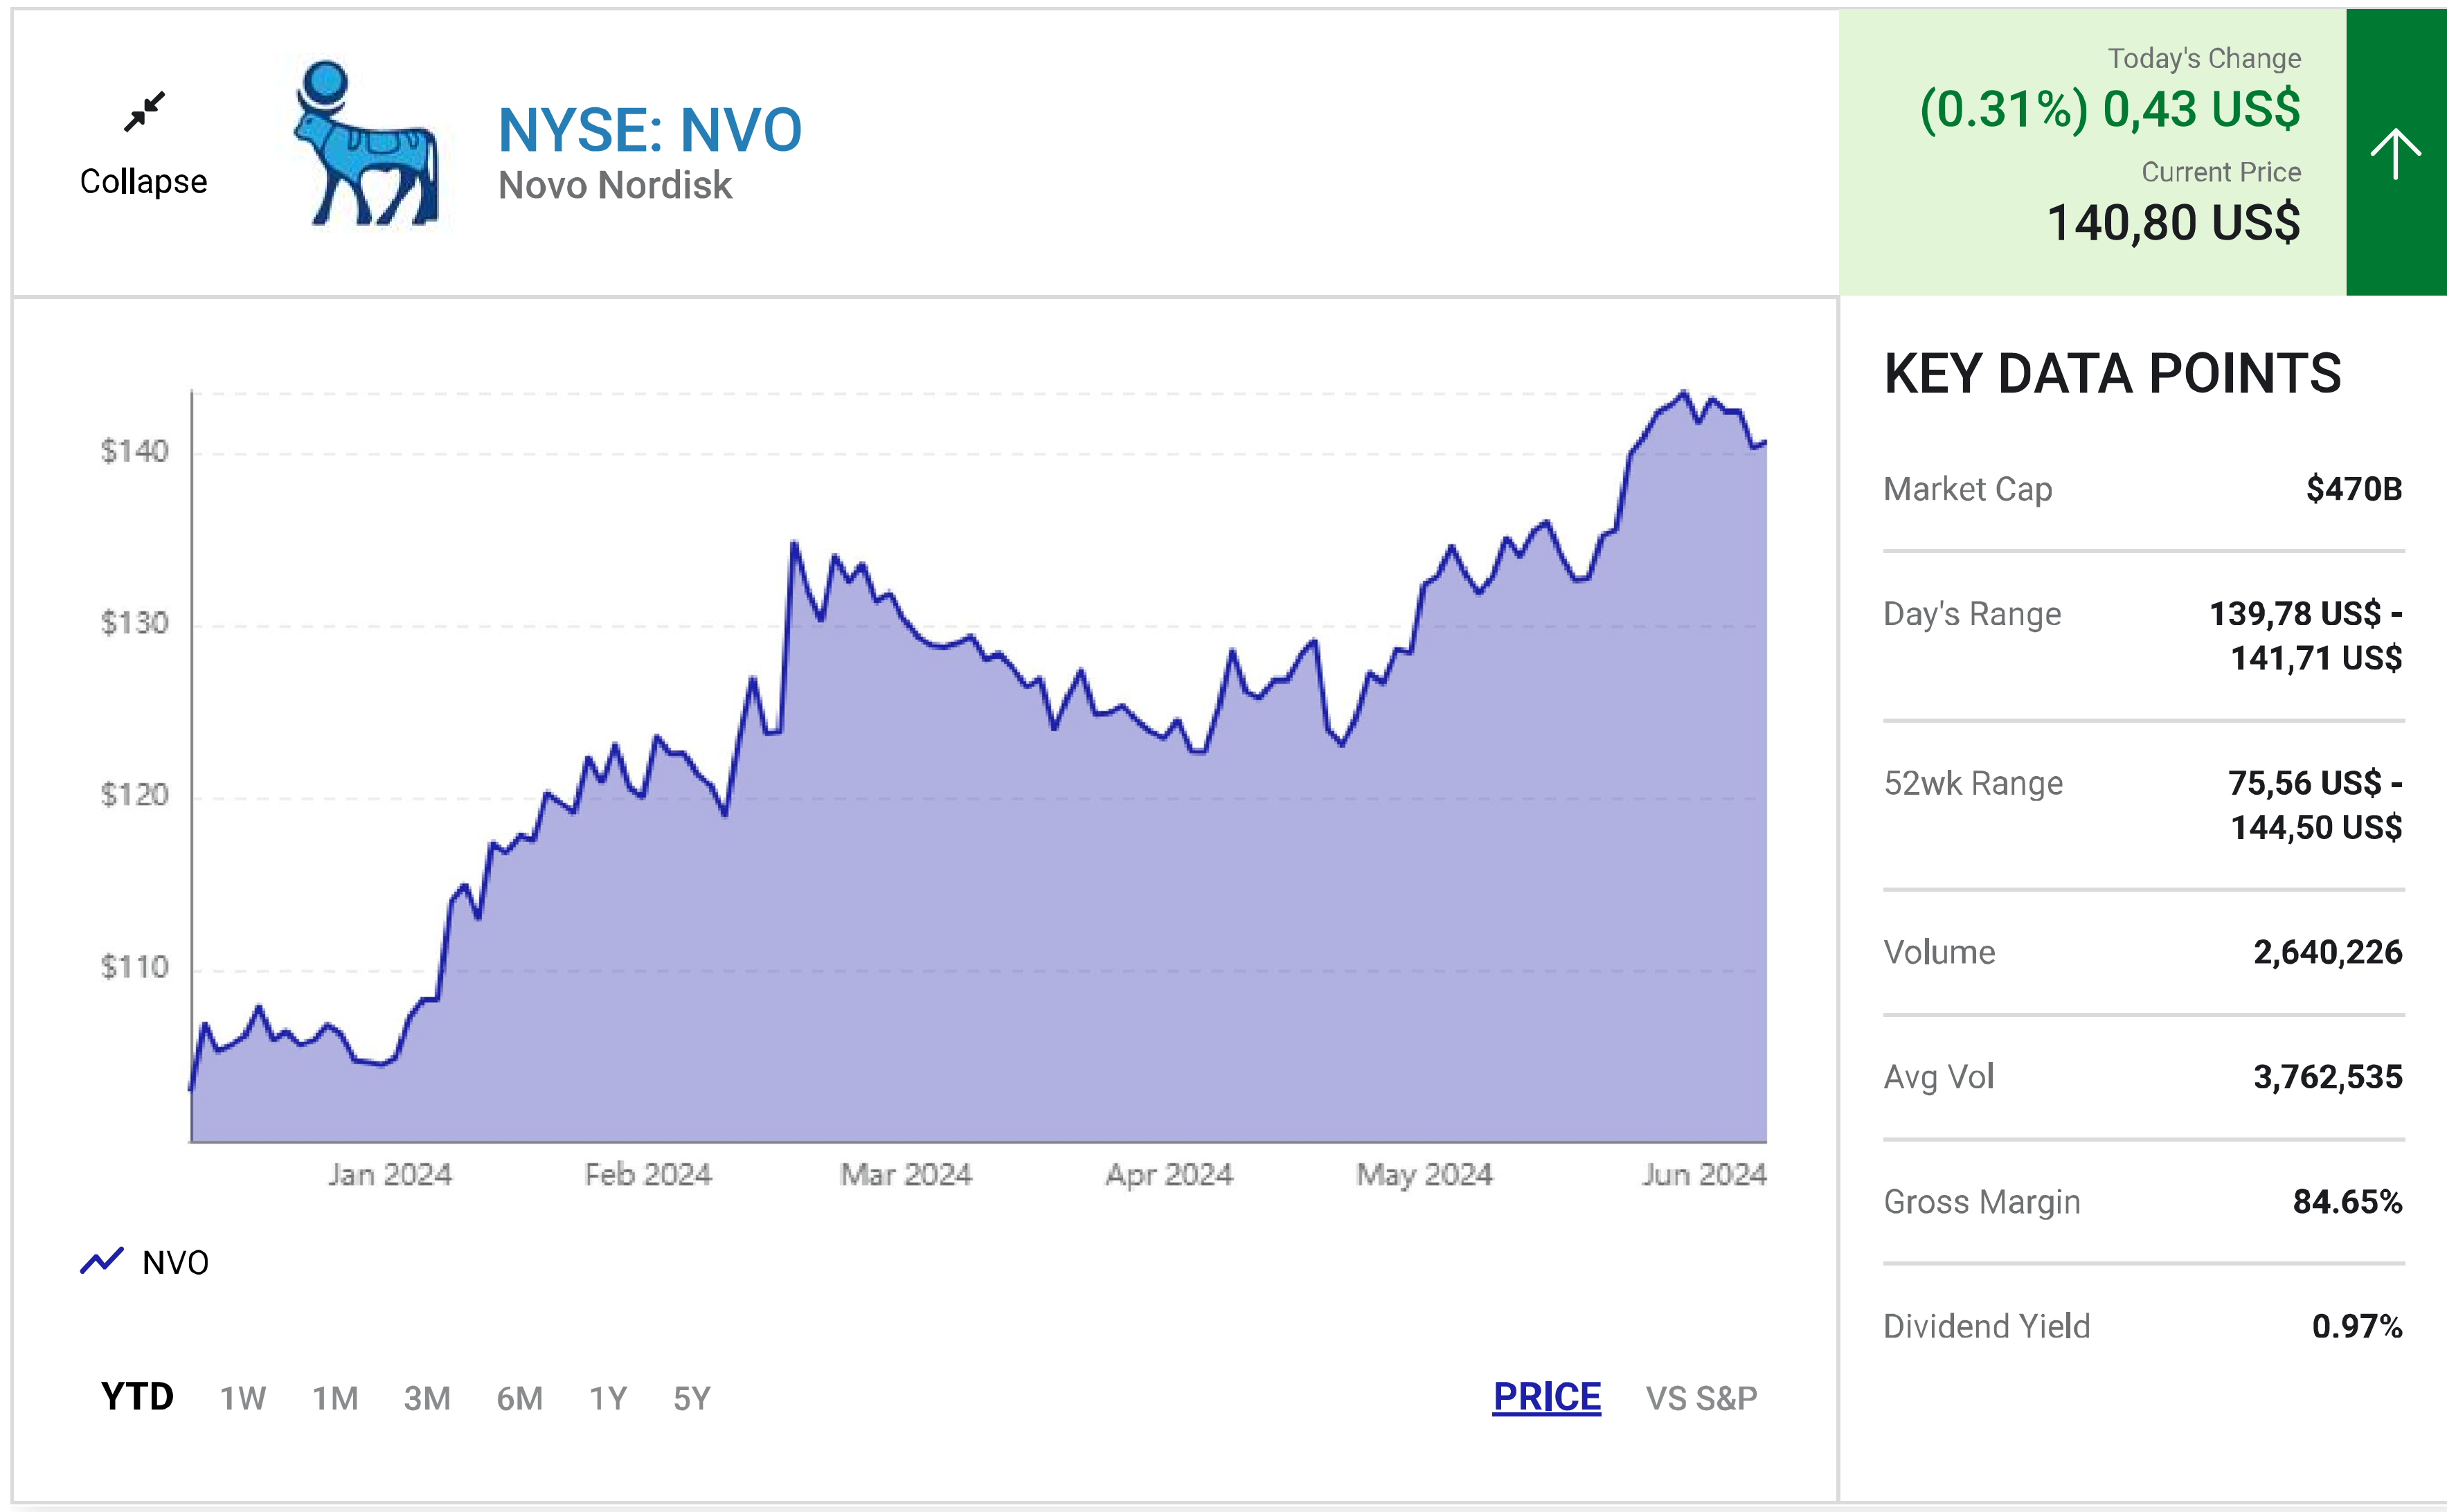This screenshot has height=1512, width=2447.
Task: Switch chart to 3M range
Action: (427, 1398)
